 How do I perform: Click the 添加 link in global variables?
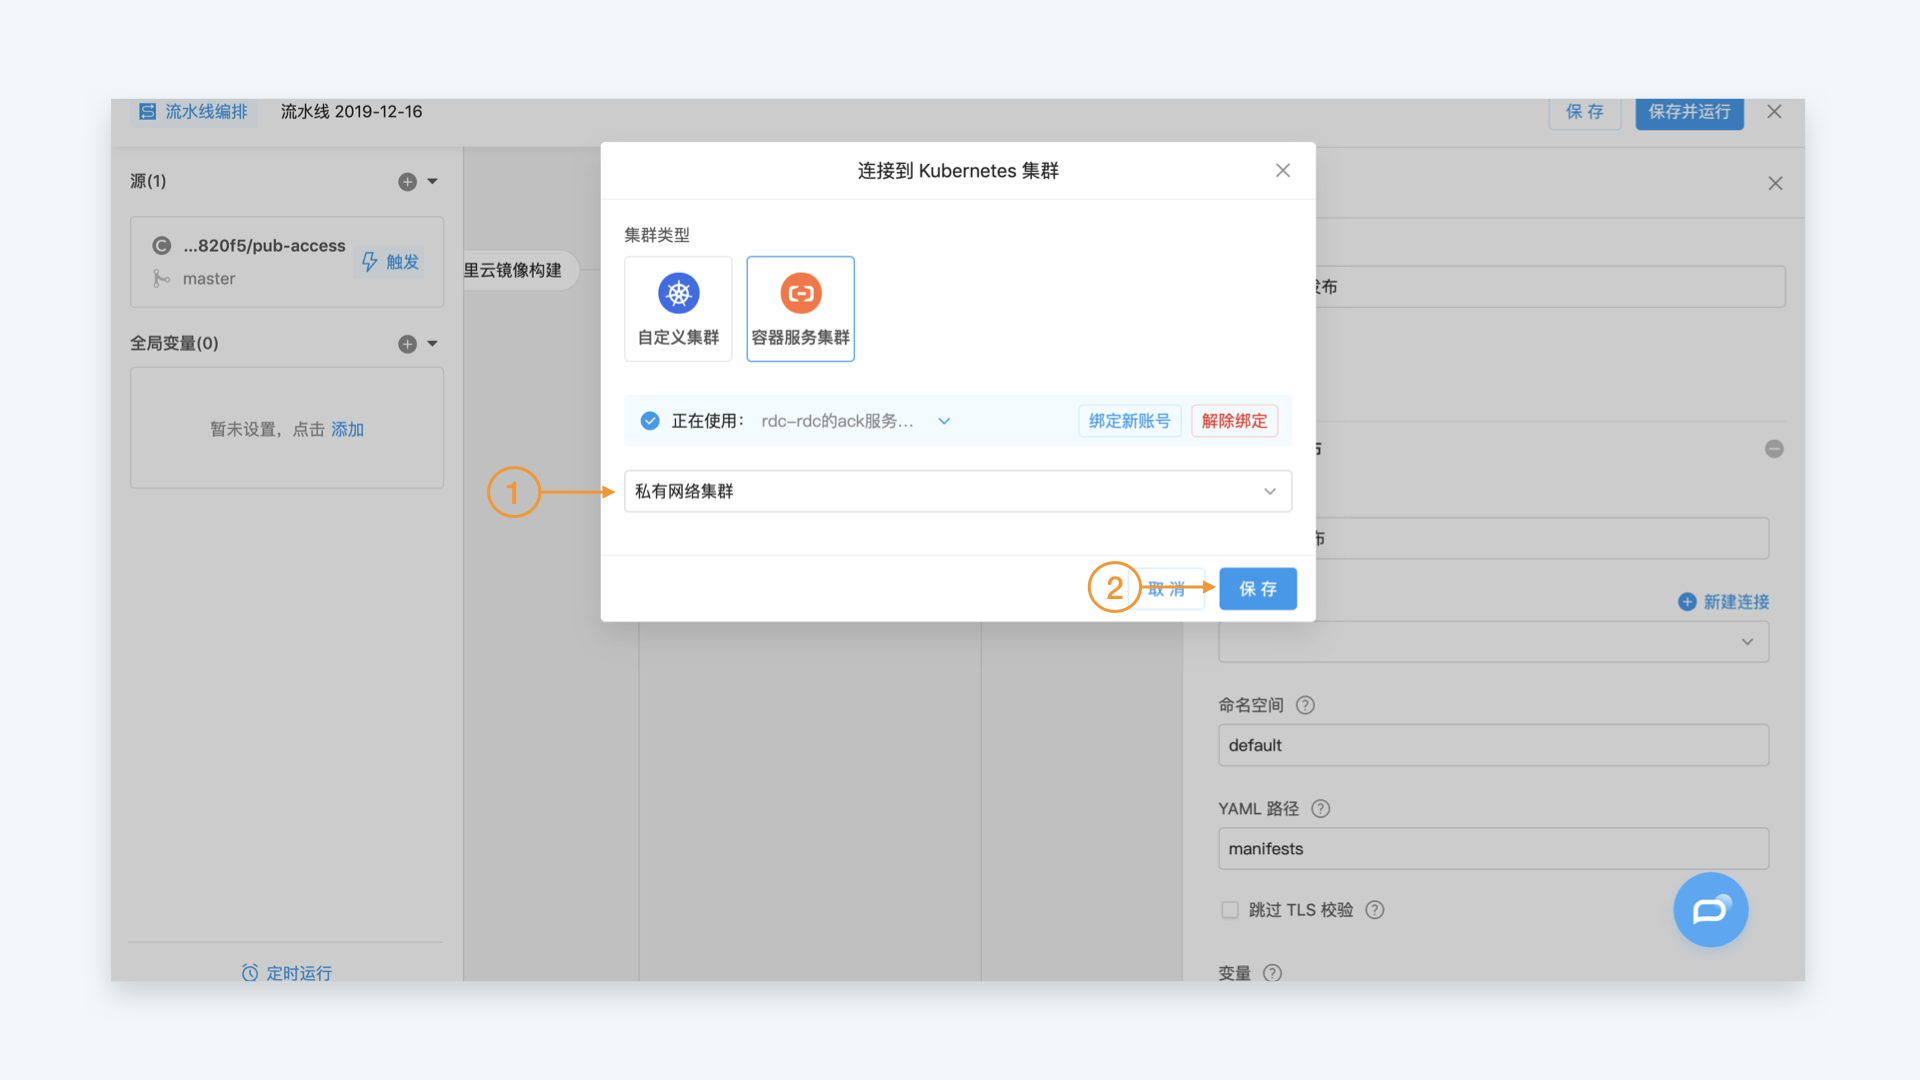click(x=347, y=429)
